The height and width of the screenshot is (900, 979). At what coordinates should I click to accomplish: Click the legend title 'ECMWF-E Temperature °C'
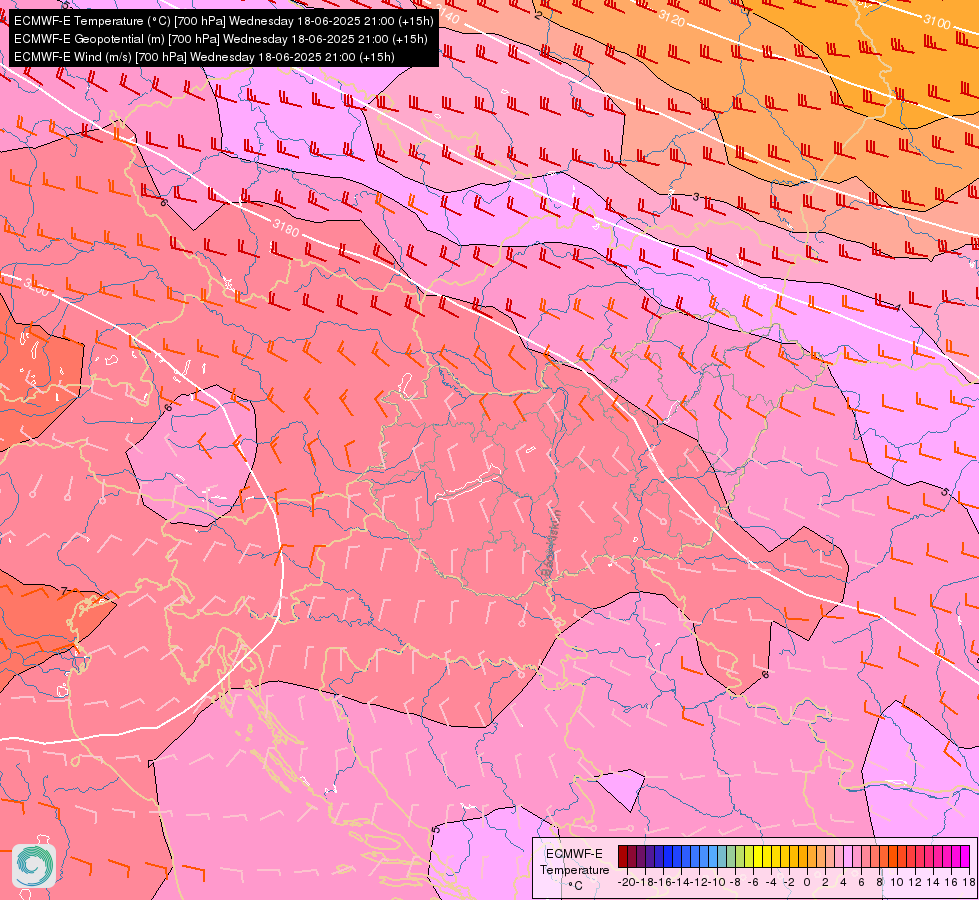click(x=574, y=869)
